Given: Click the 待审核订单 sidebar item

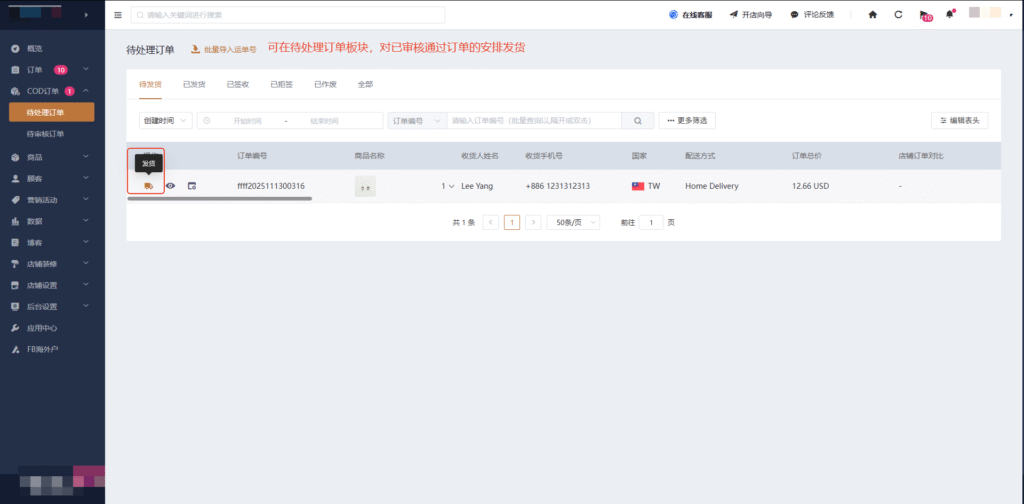Looking at the screenshot, I should pyautogui.click(x=45, y=133).
